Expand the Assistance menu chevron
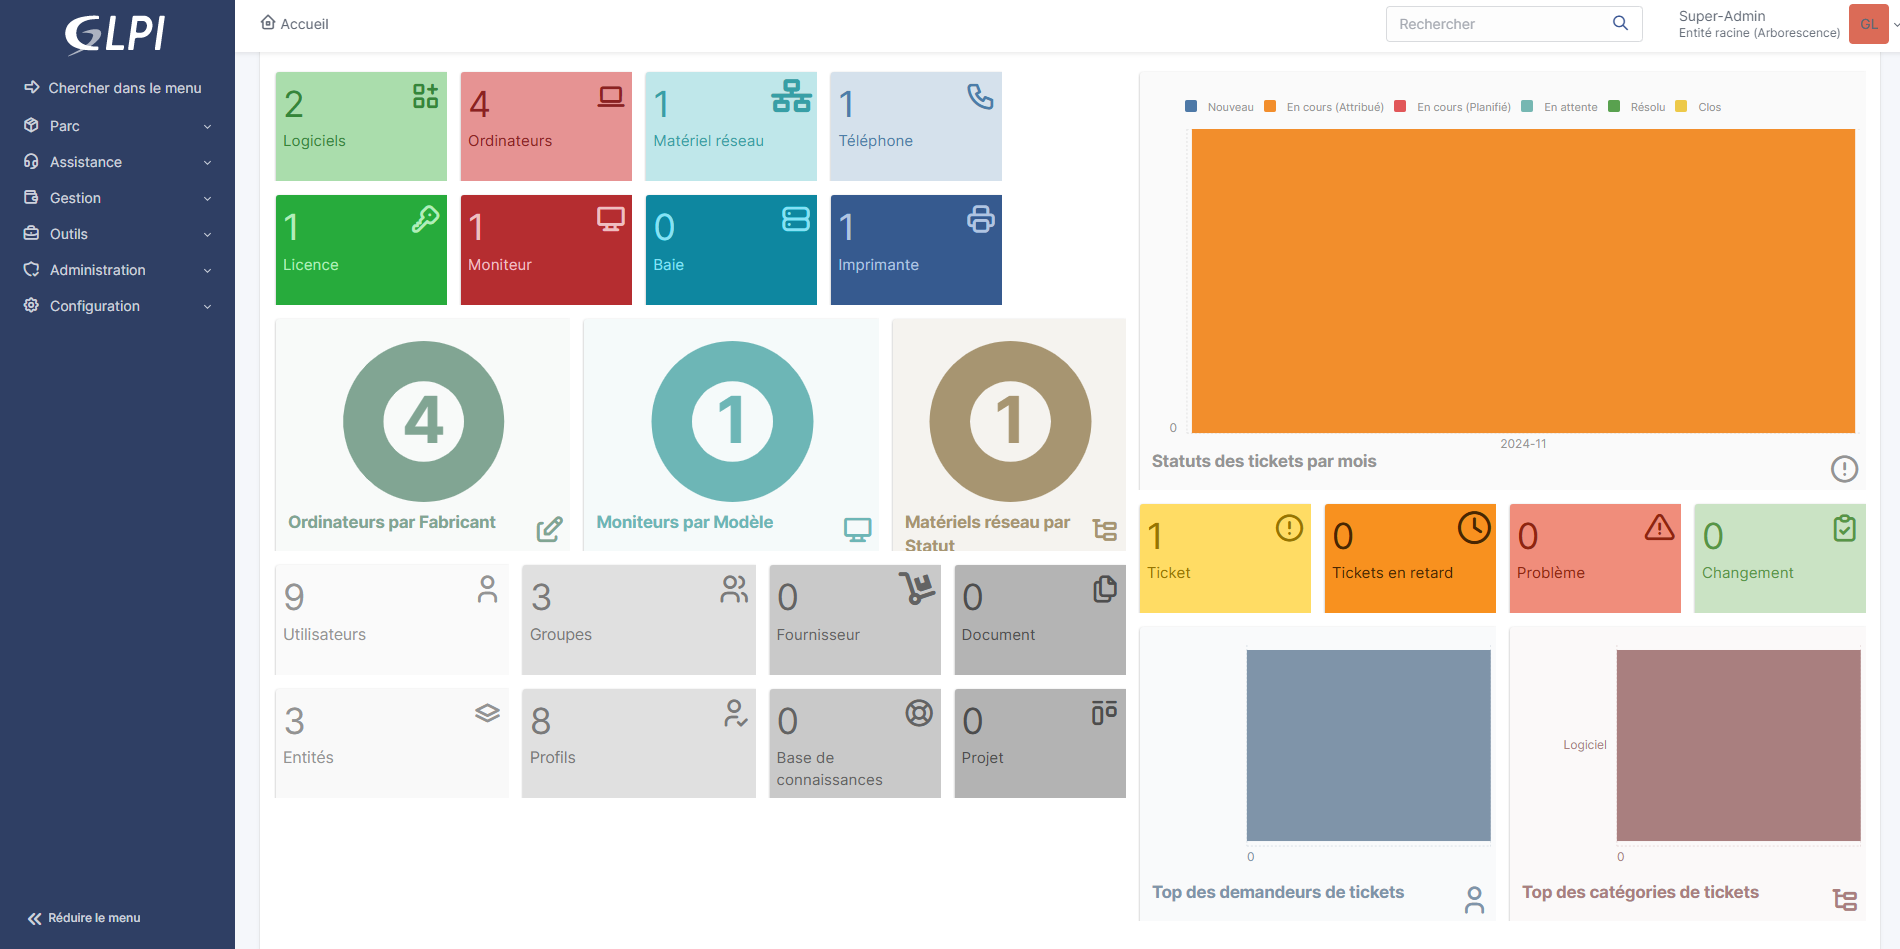1900x949 pixels. (207, 162)
